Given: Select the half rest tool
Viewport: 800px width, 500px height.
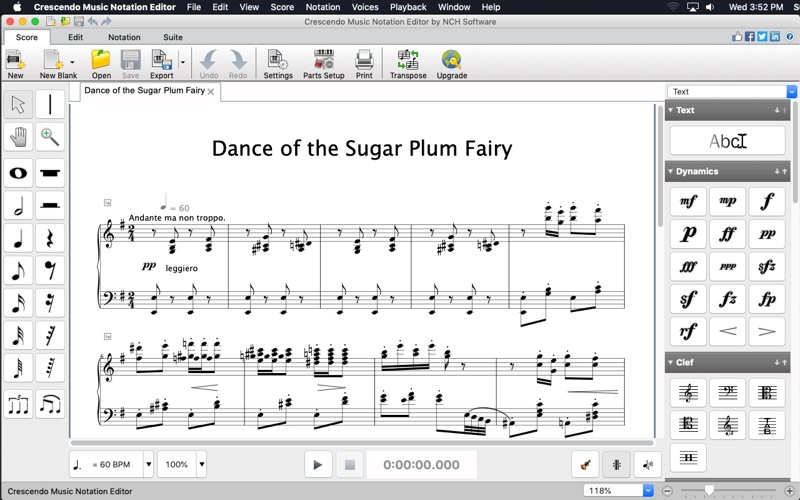Looking at the screenshot, I should 50,205.
